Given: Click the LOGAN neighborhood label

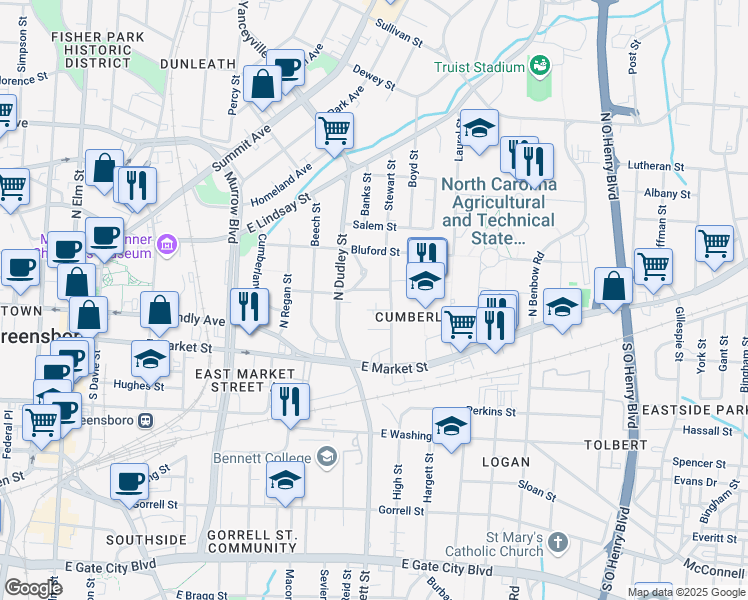Looking at the screenshot, I should point(506,462).
